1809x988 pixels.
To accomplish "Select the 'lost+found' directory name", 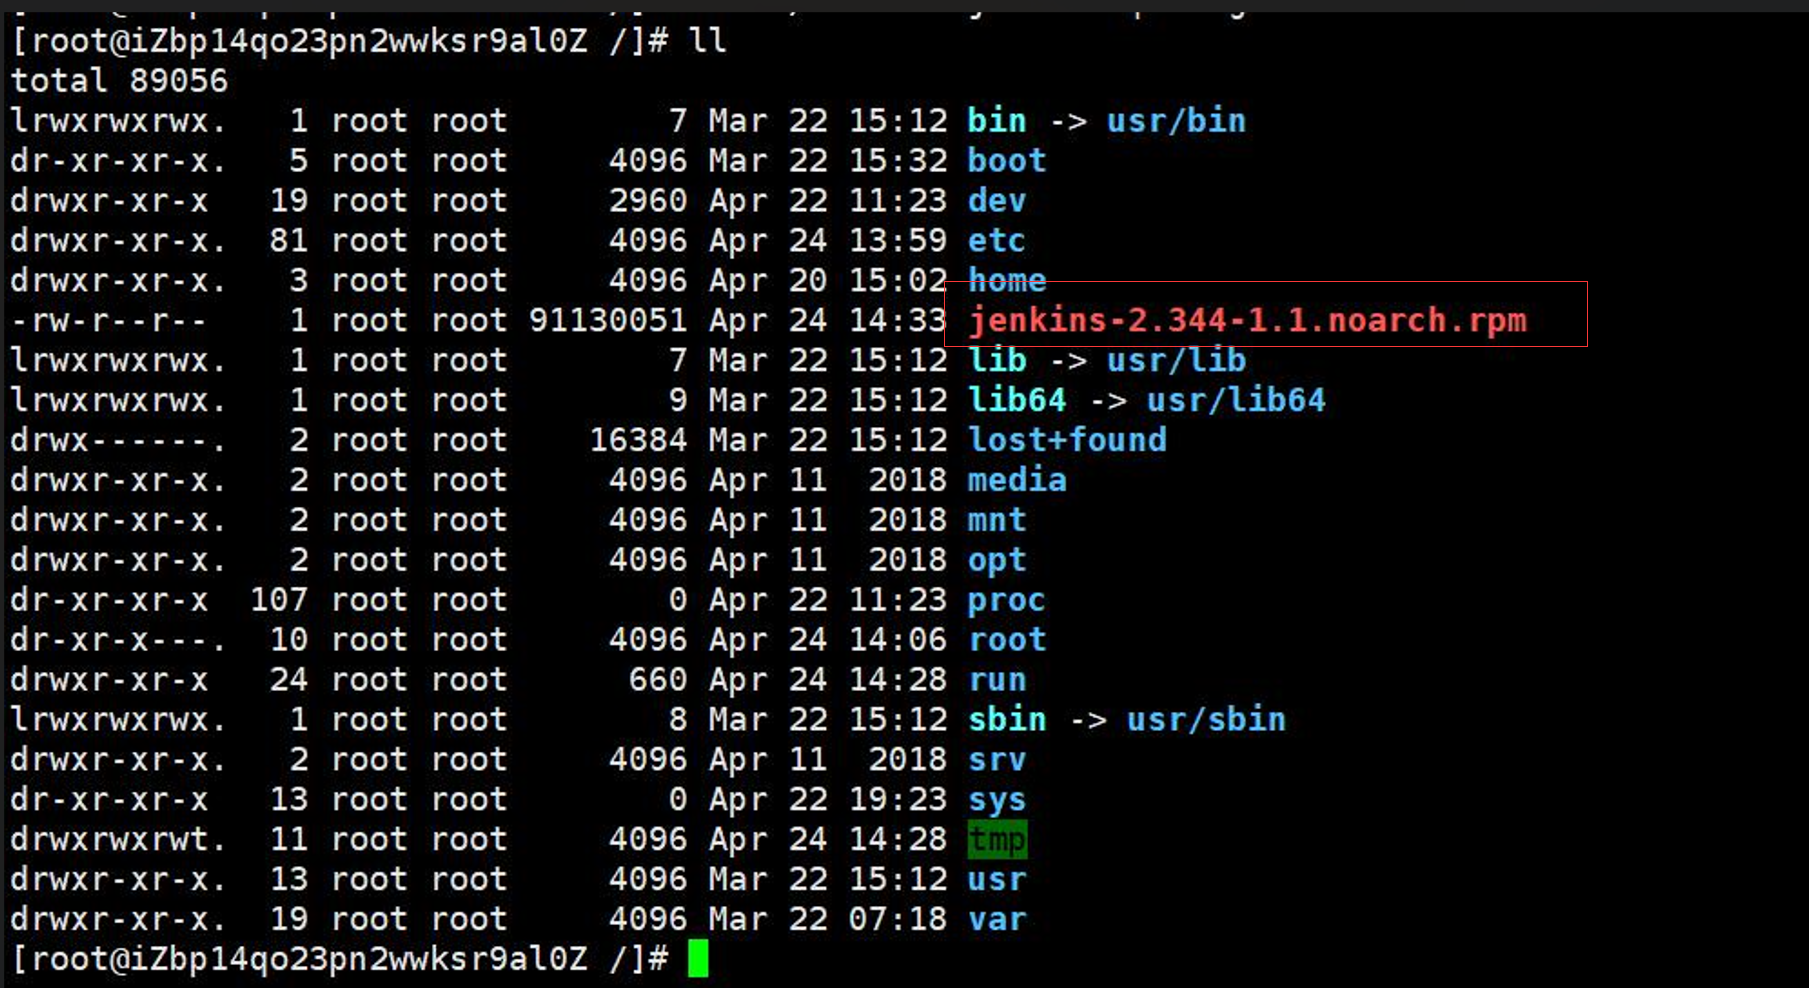I will tap(1067, 440).
